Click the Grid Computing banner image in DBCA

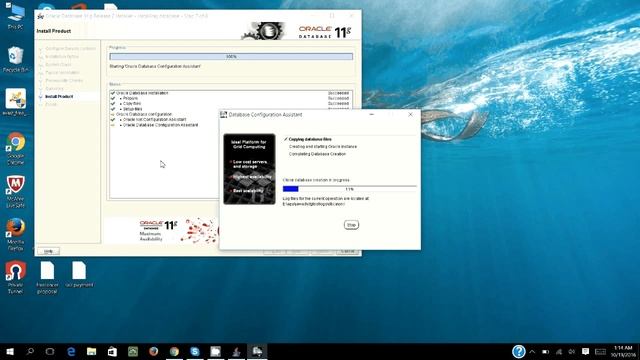249,169
